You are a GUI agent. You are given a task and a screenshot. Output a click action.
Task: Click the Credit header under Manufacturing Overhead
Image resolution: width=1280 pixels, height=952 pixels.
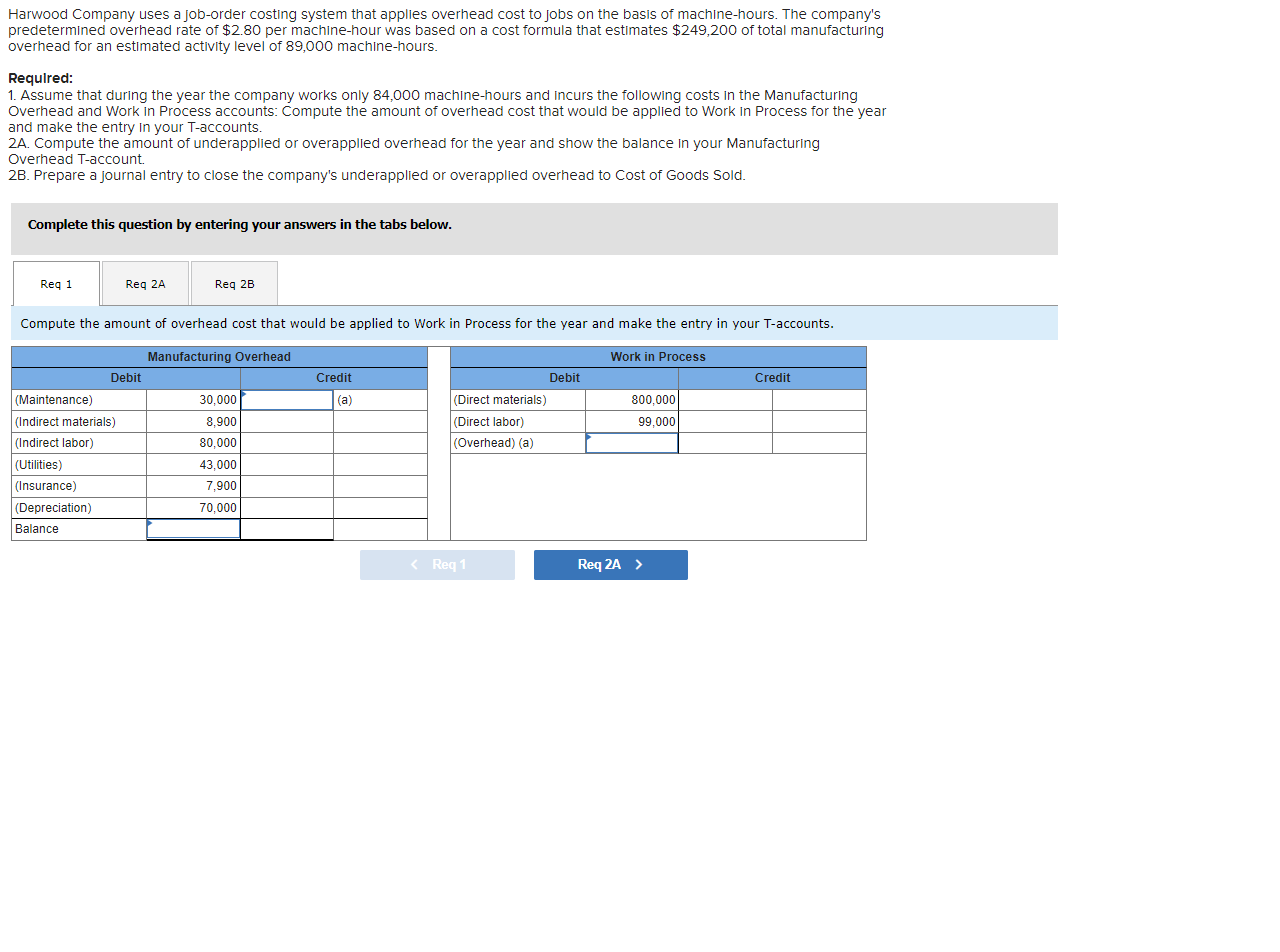coord(334,378)
